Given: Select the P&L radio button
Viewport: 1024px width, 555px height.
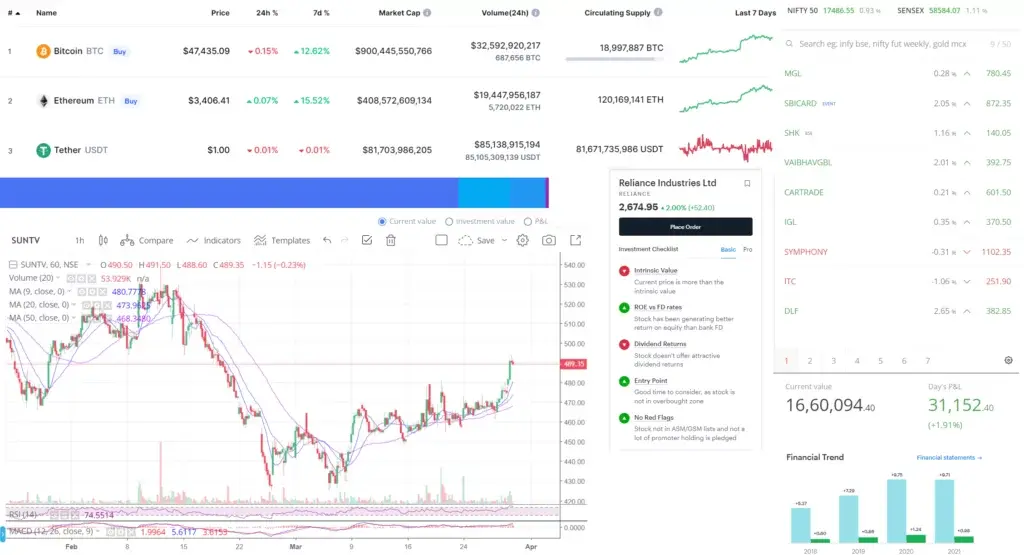Looking at the screenshot, I should [528, 221].
